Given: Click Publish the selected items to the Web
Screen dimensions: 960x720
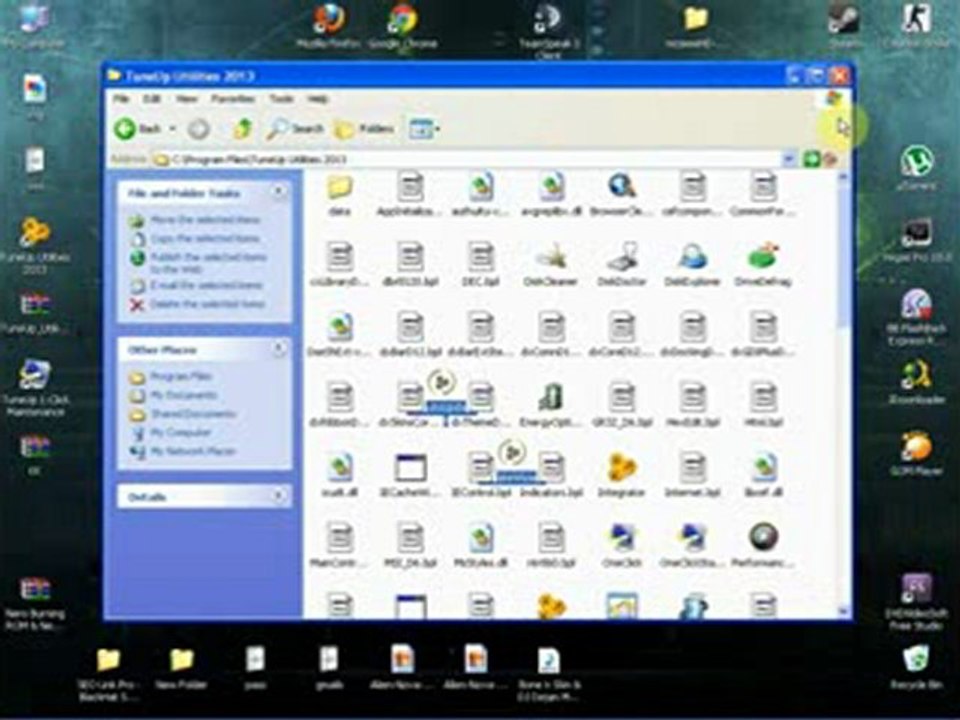Looking at the screenshot, I should pos(208,263).
